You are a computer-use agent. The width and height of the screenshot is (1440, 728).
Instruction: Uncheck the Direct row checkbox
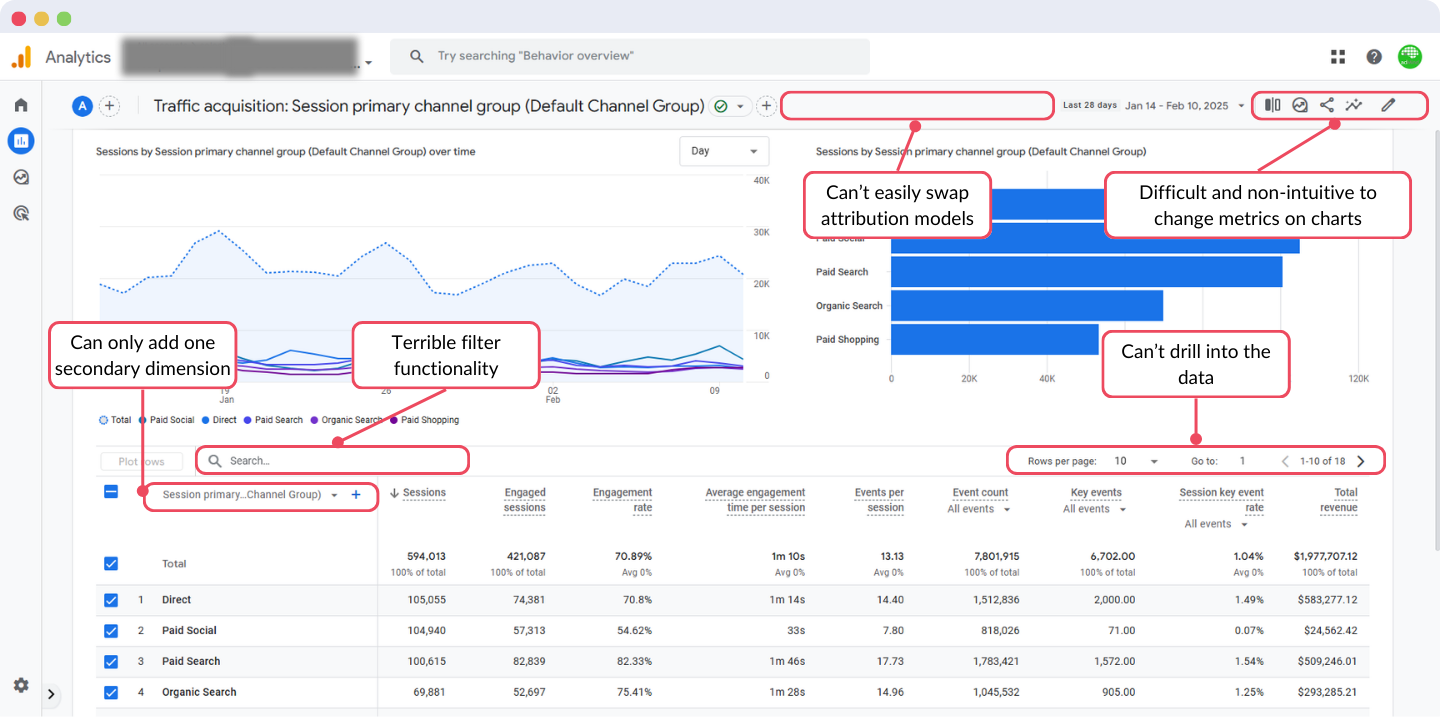(111, 601)
